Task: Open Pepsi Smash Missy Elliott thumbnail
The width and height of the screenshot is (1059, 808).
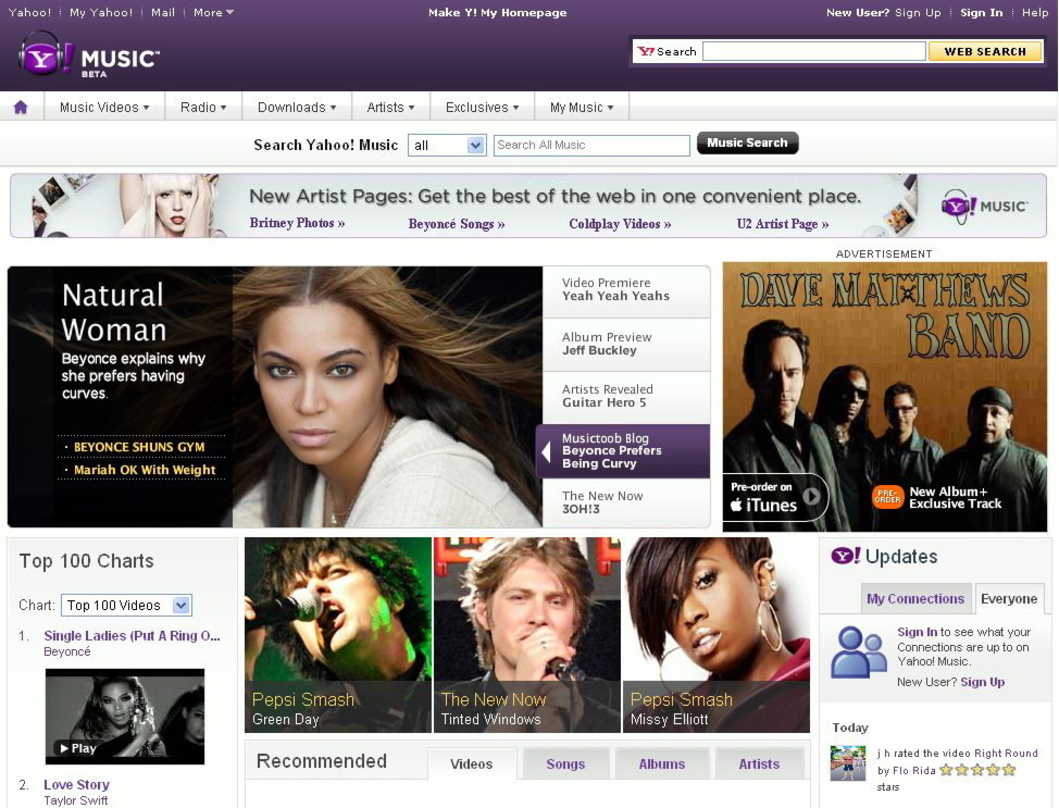Action: tap(716, 635)
